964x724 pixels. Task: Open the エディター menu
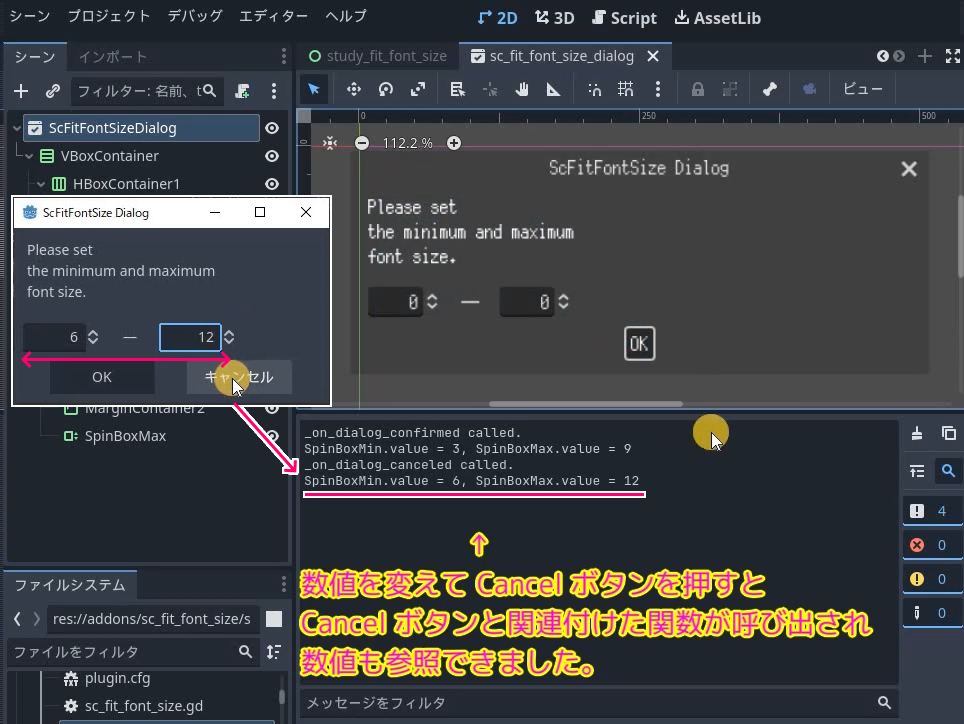[273, 16]
